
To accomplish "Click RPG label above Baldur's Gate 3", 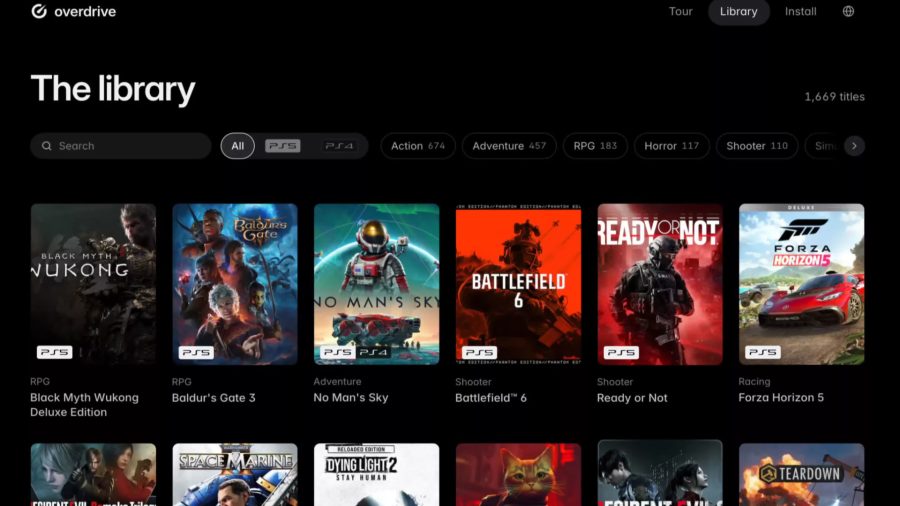I will pyautogui.click(x=181, y=382).
